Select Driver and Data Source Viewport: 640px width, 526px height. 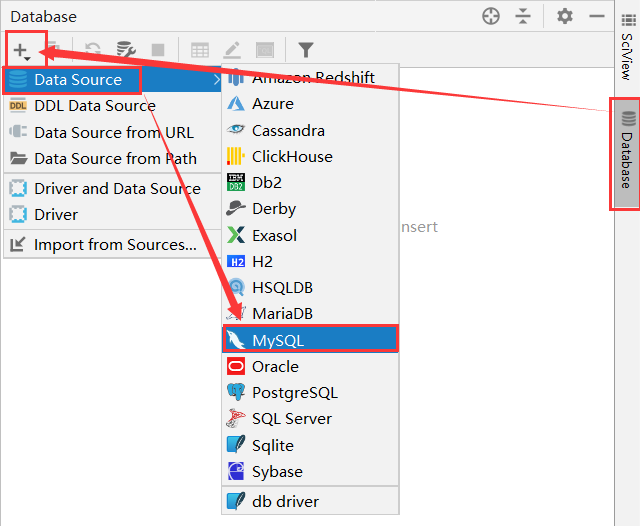tap(113, 189)
